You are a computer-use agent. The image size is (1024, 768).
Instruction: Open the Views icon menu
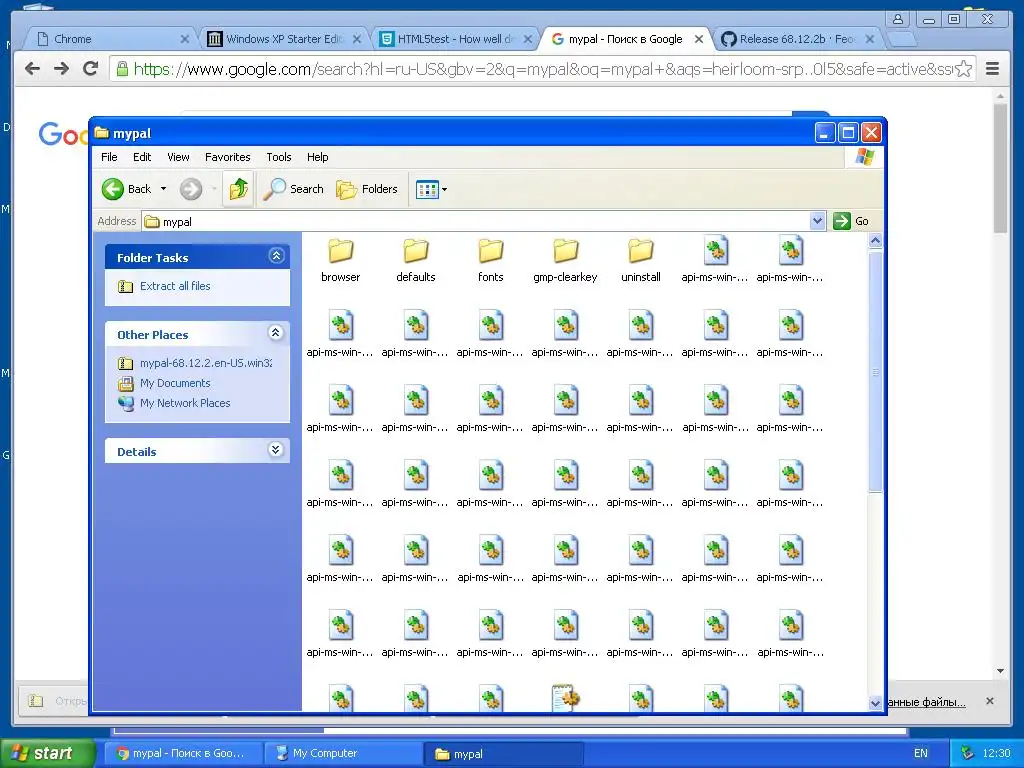(x=426, y=190)
